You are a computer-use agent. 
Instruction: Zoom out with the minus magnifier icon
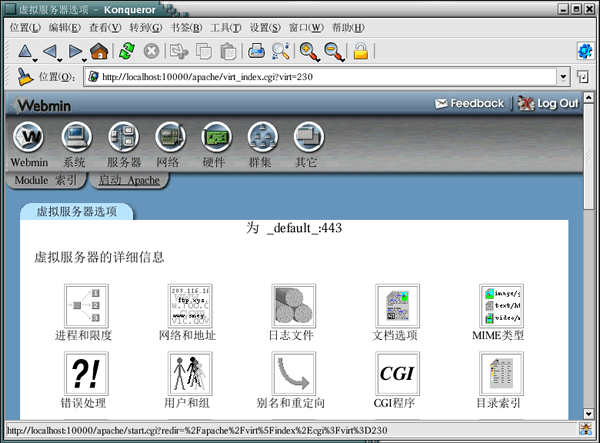334,52
